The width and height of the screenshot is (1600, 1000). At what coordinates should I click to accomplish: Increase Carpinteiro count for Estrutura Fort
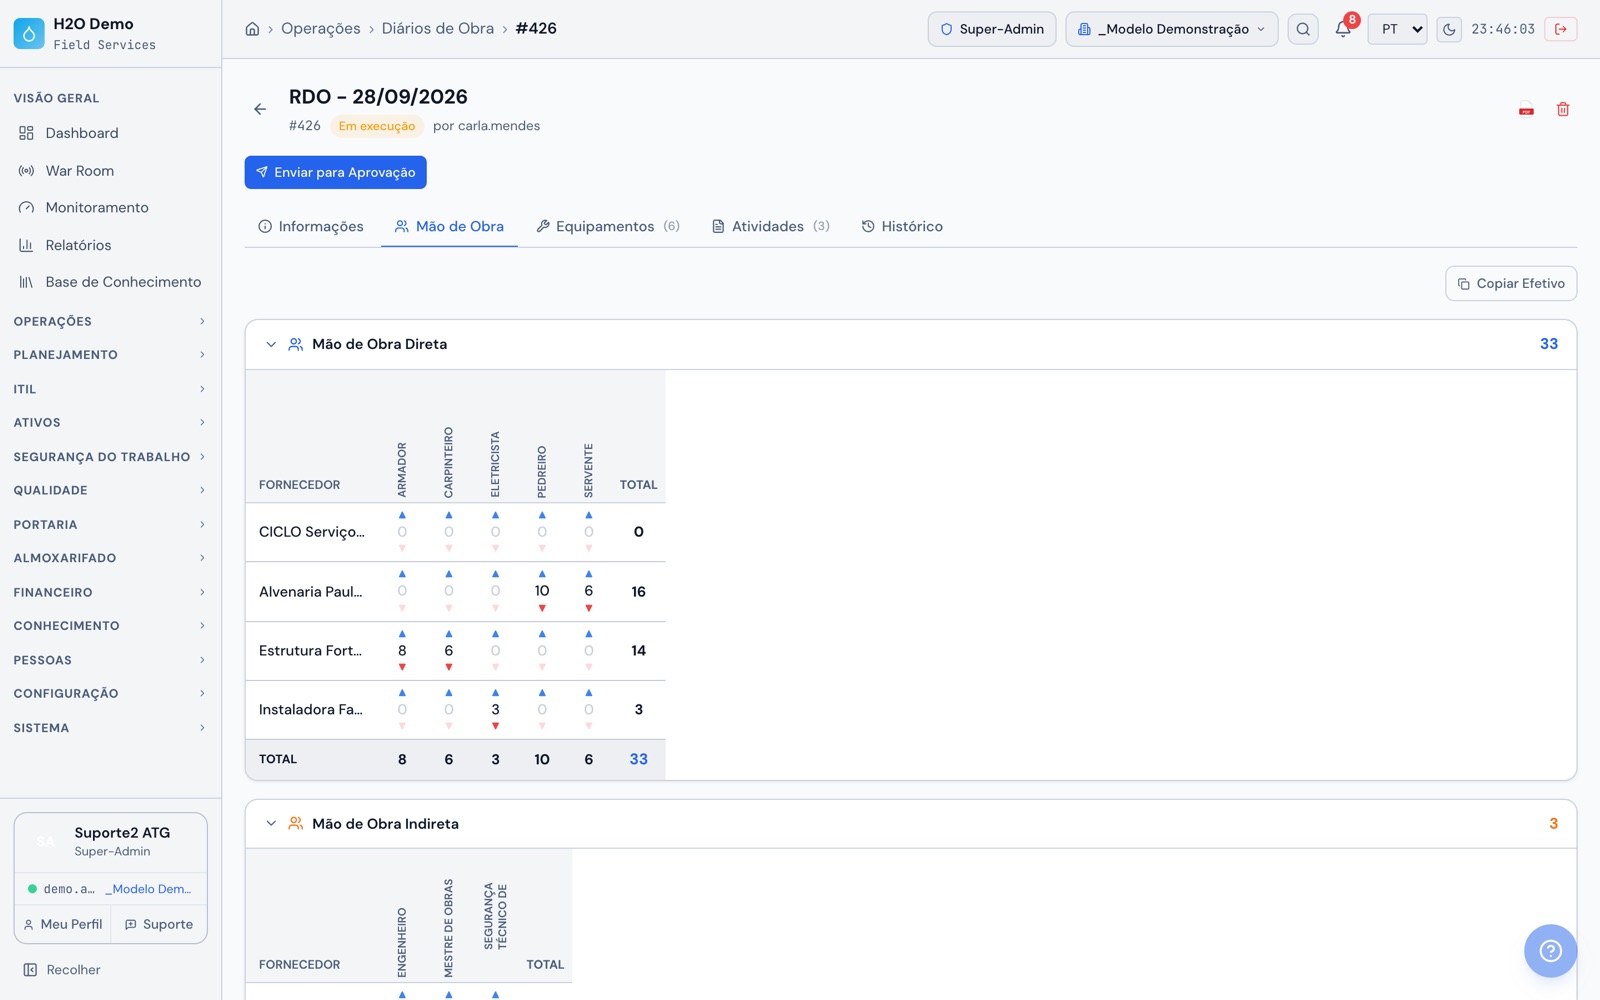449,634
